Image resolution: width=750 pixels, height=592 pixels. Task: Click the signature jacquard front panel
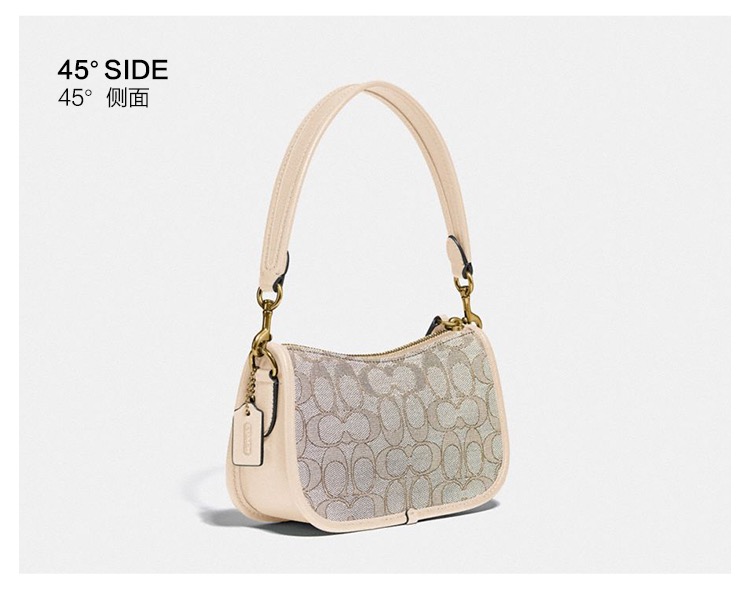(x=395, y=428)
